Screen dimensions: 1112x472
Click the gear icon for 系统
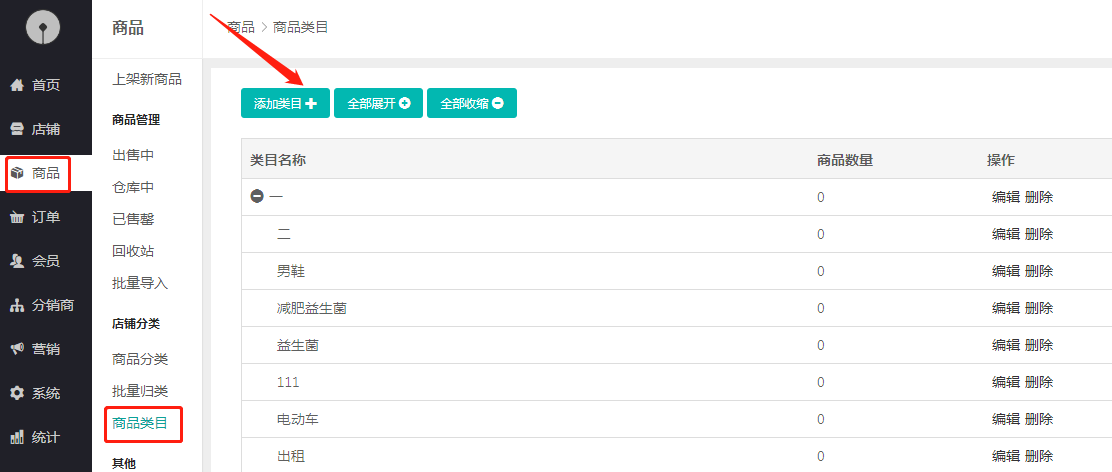pyautogui.click(x=17, y=393)
